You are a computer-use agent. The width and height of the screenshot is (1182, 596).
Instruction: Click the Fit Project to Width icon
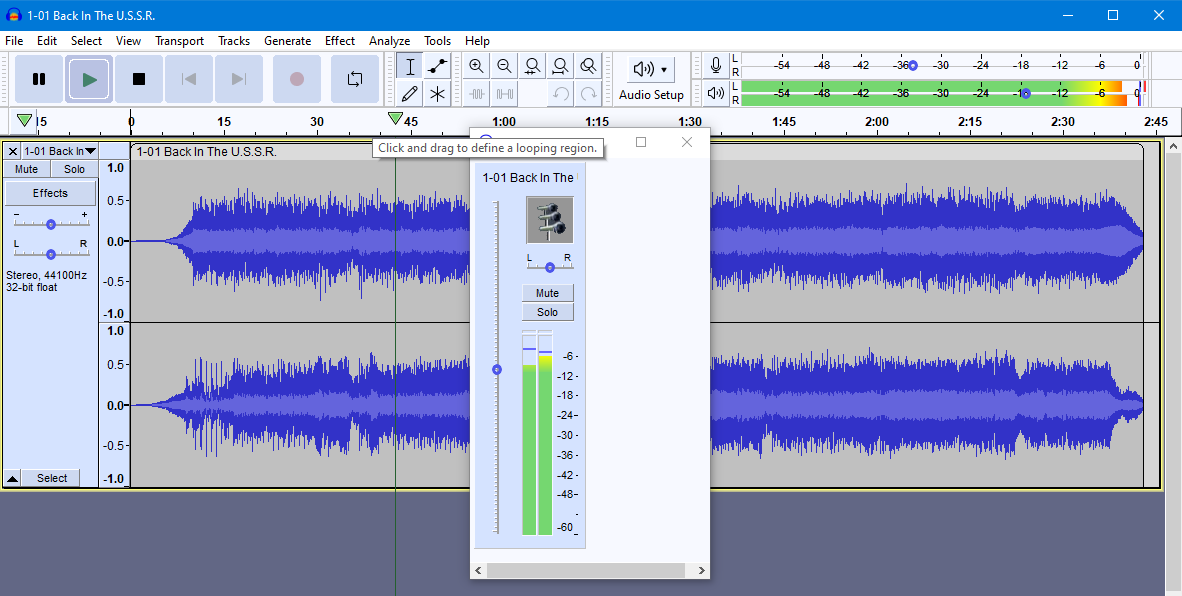(x=560, y=65)
